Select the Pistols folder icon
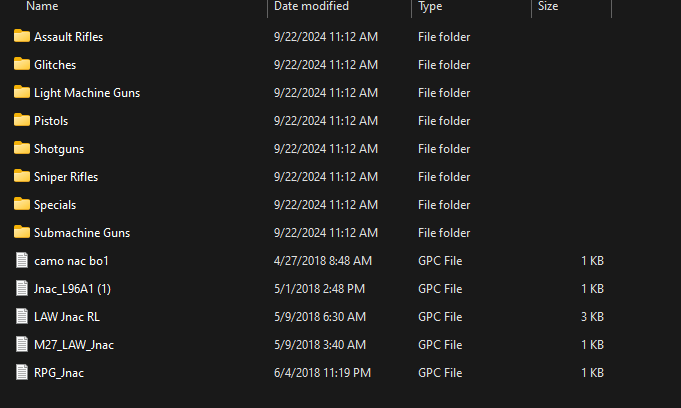Screen dimensions: 681x408 22,121
